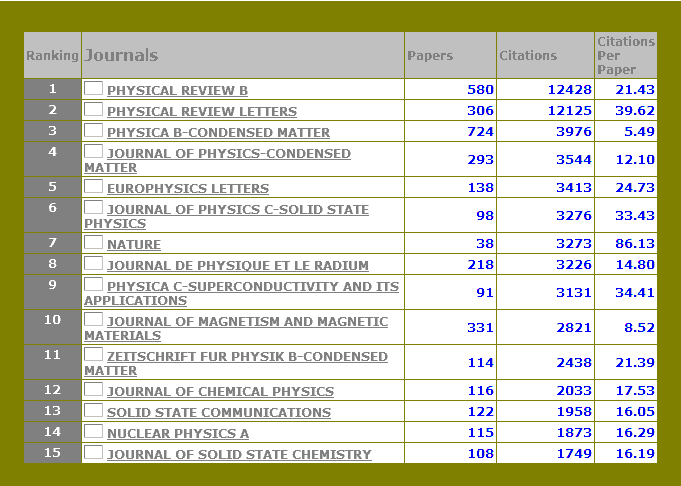Click papers count 218
681x486 pixels.
pyautogui.click(x=480, y=264)
